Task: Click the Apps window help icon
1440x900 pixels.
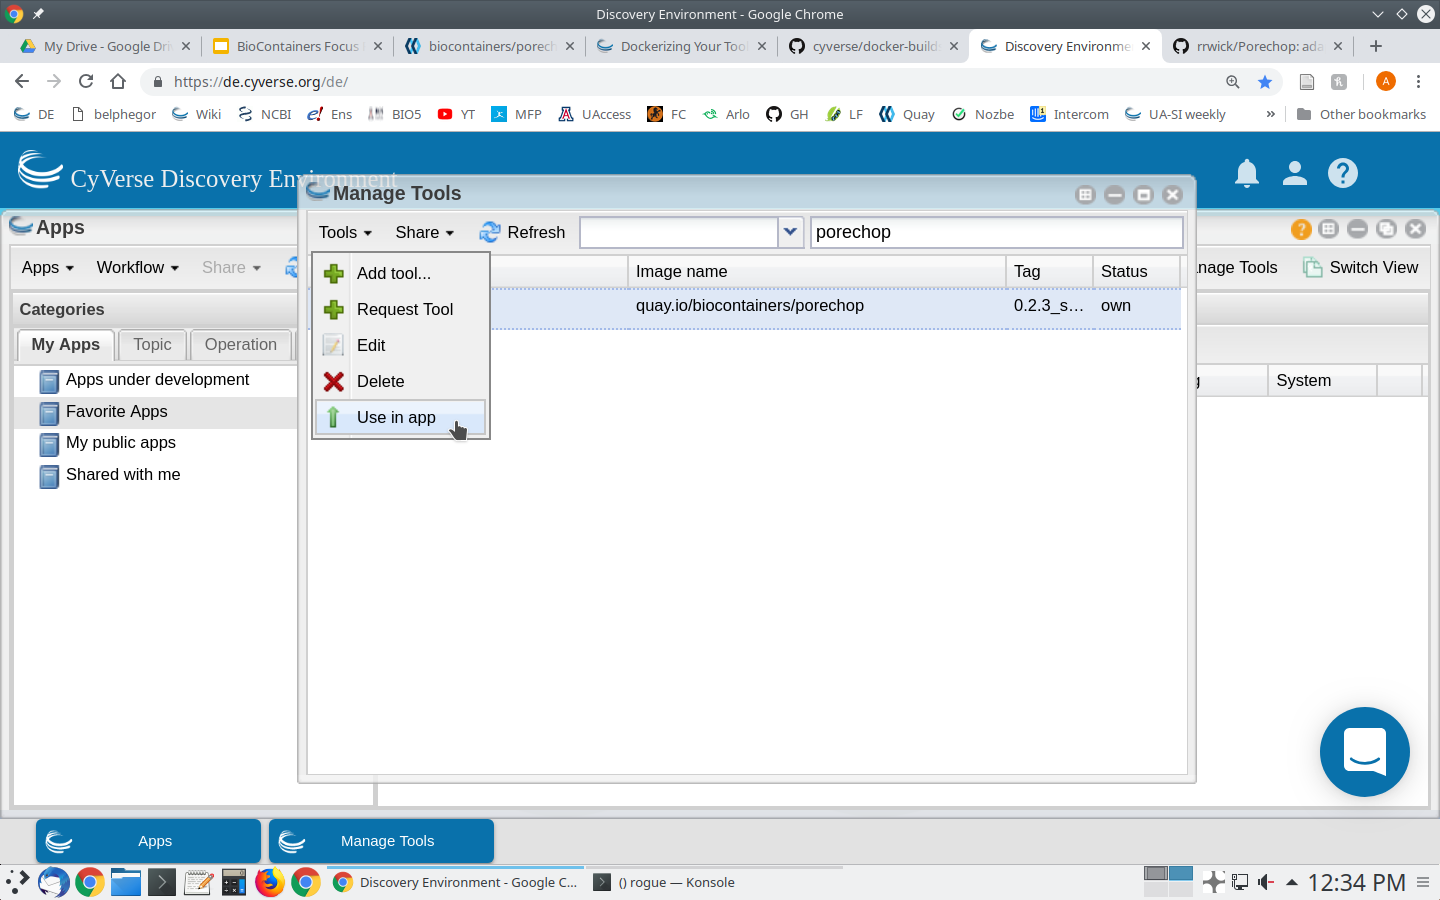Action: [1301, 229]
